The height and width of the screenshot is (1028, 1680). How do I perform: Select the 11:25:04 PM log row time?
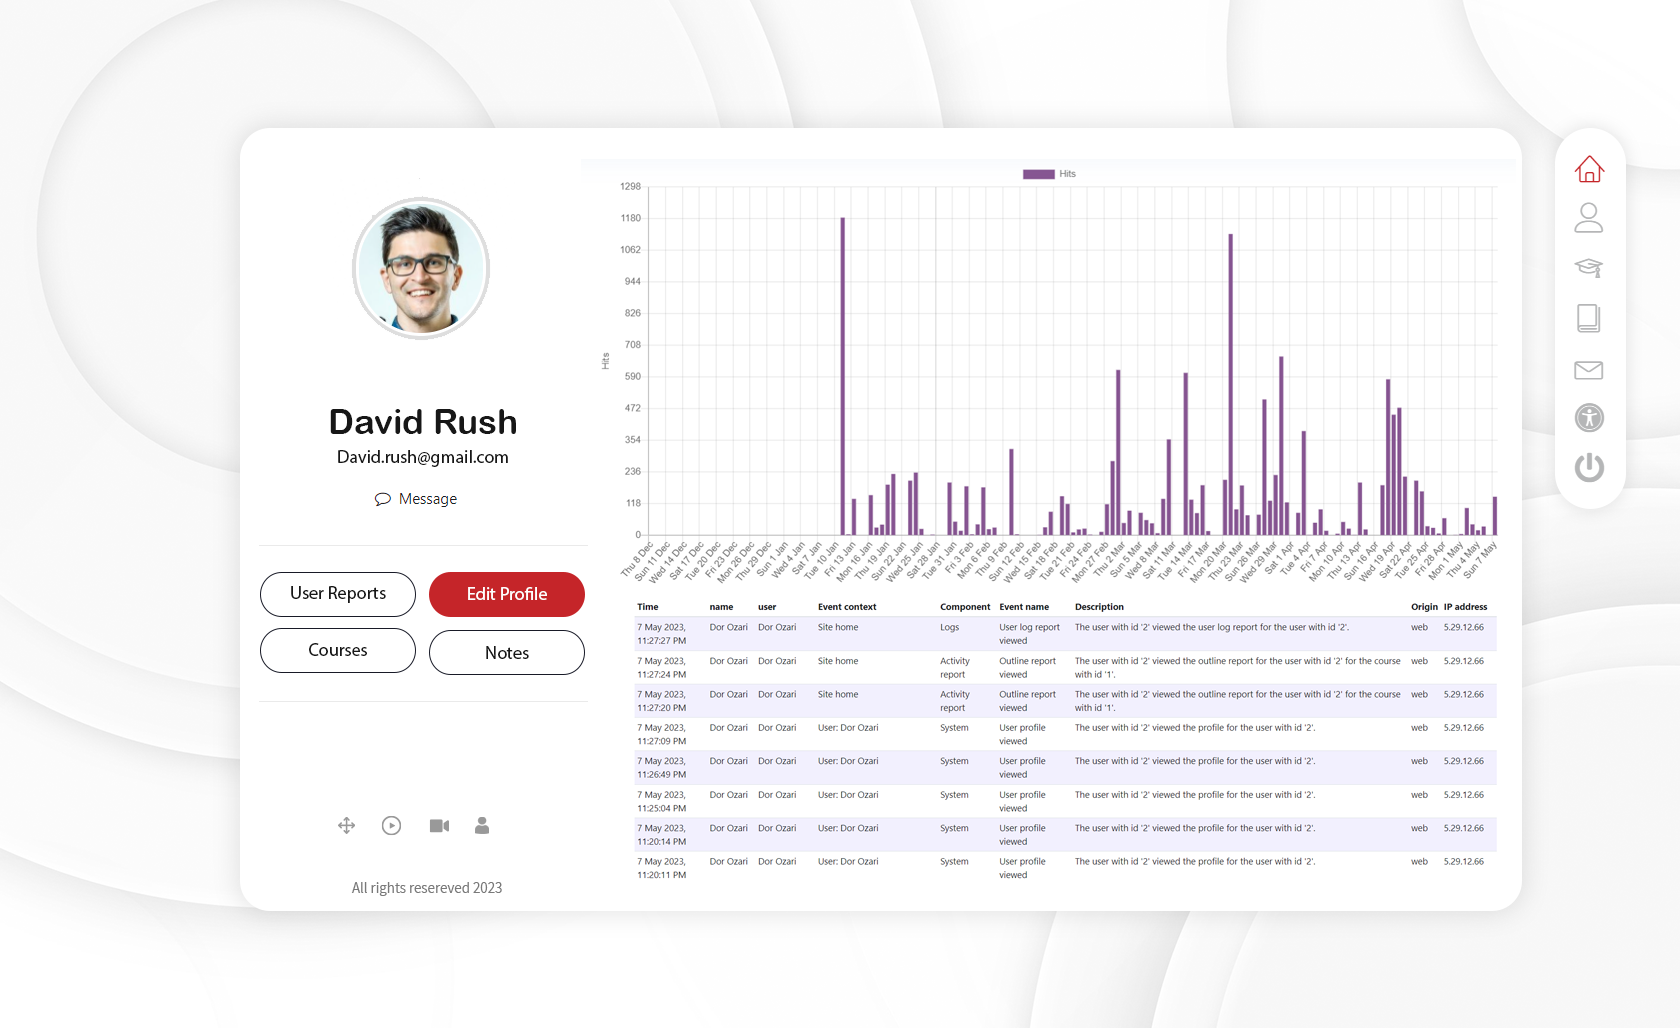click(662, 802)
